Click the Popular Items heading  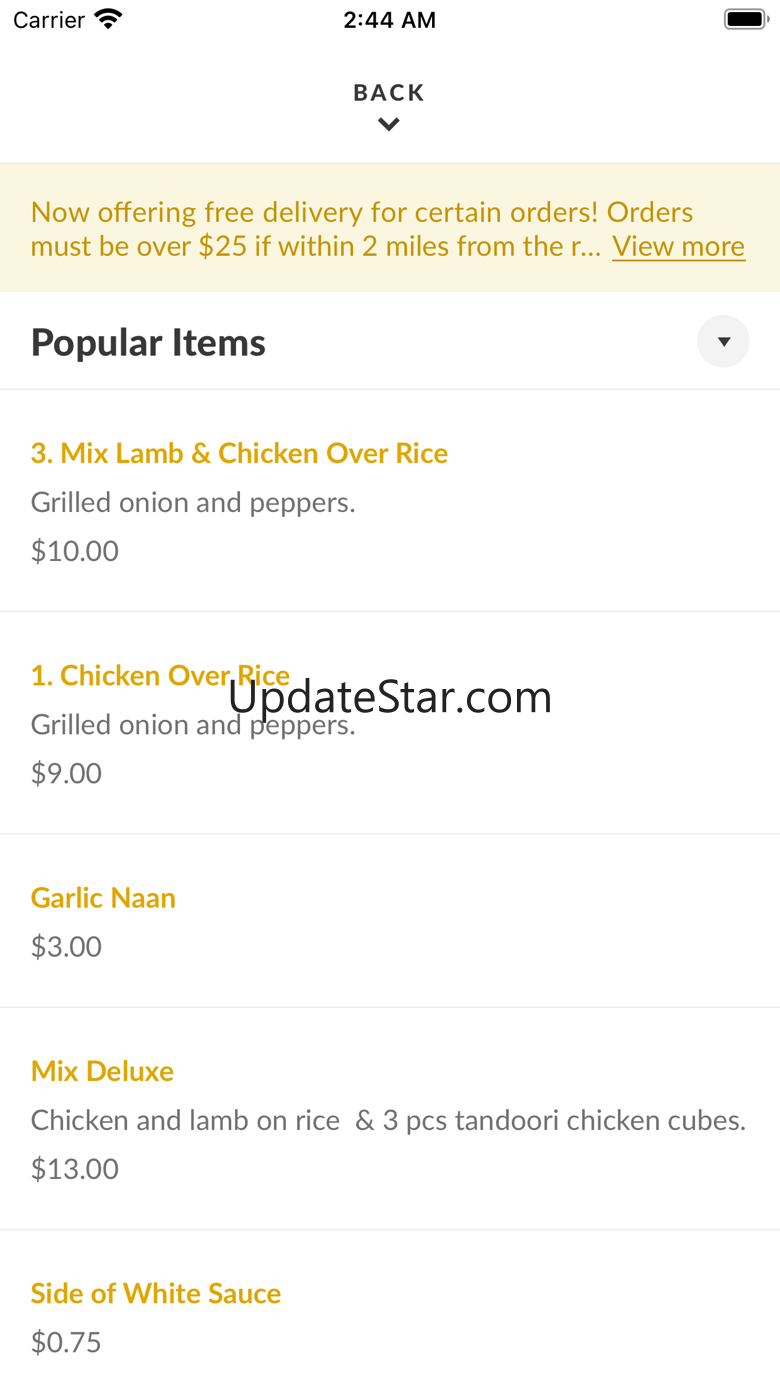point(148,343)
